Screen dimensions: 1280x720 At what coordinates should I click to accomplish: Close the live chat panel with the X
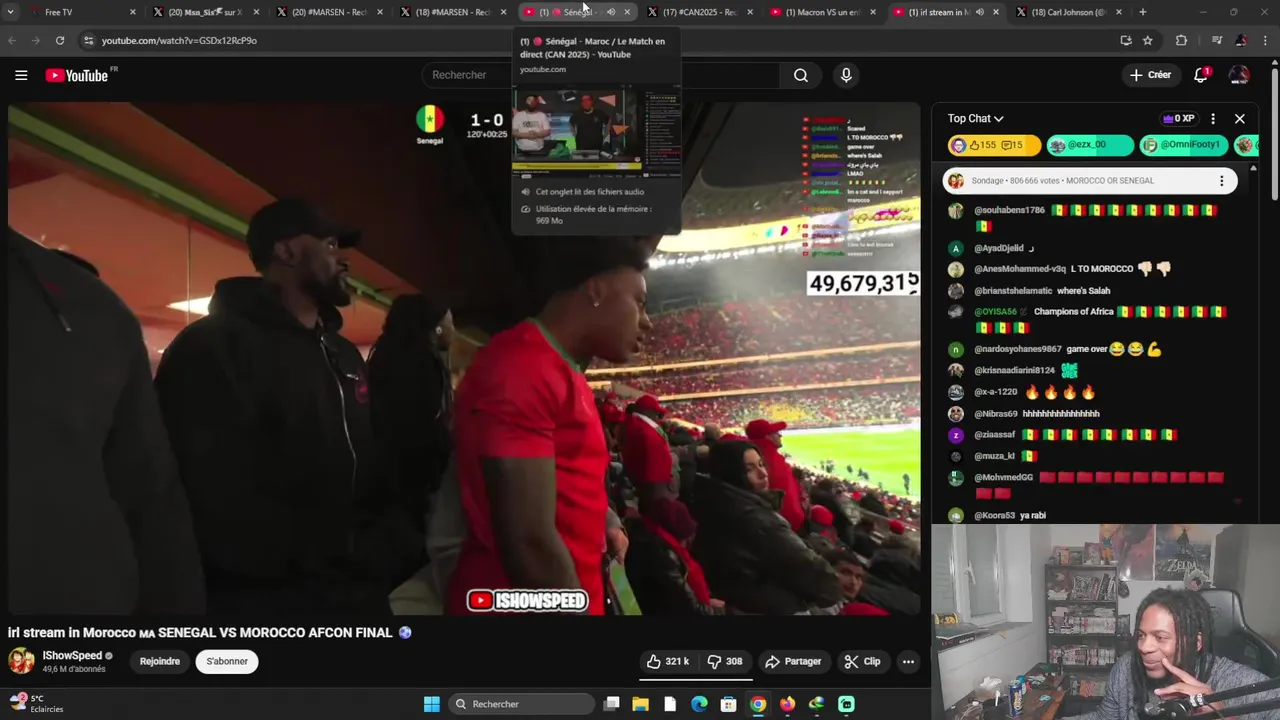pyautogui.click(x=1240, y=118)
